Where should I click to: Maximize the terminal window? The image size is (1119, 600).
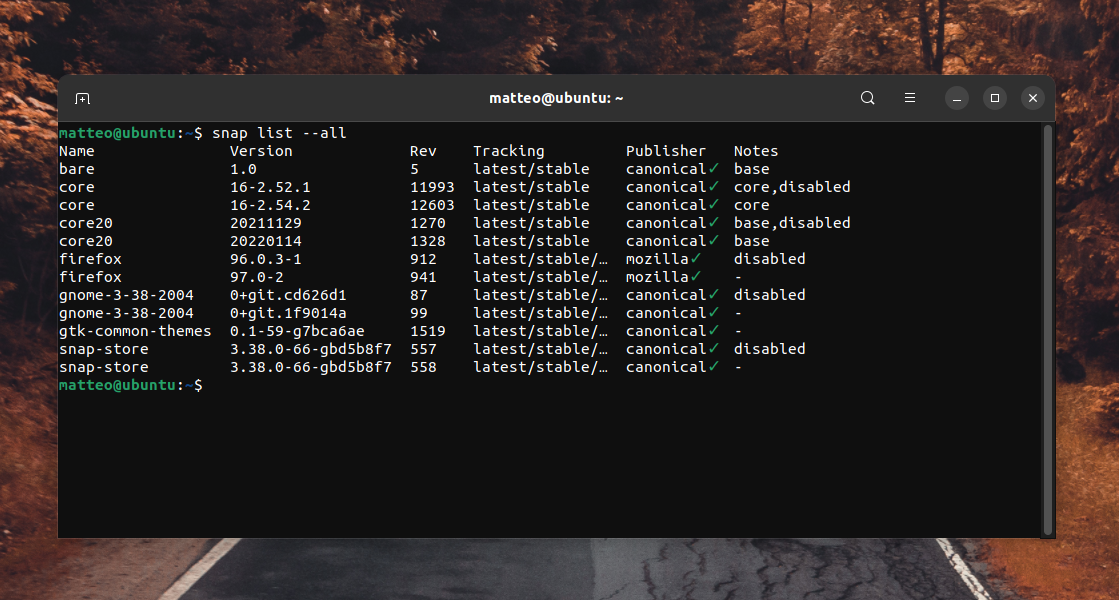[x=994, y=98]
